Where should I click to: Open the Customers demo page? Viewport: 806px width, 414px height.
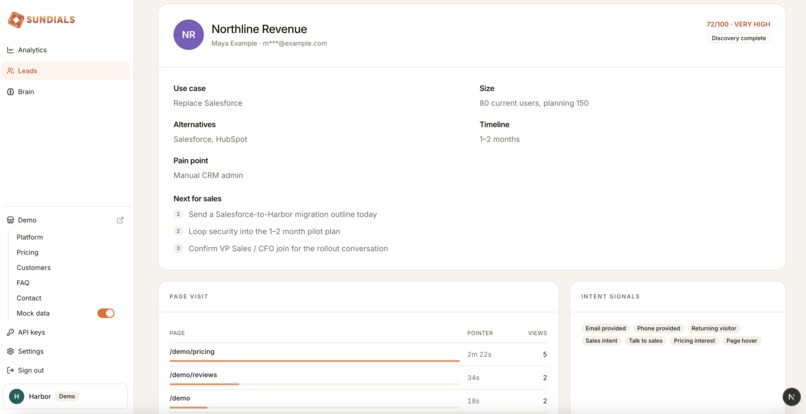pos(33,267)
